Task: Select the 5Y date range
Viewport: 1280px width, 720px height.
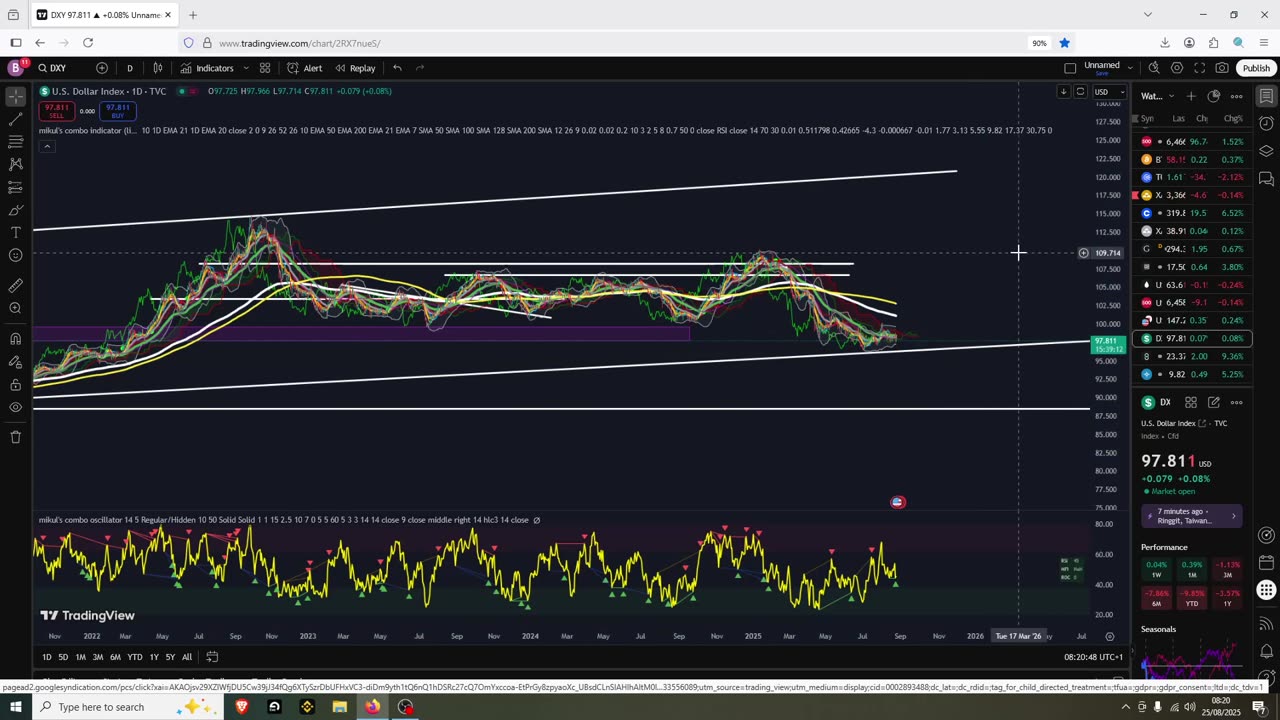Action: click(x=170, y=657)
